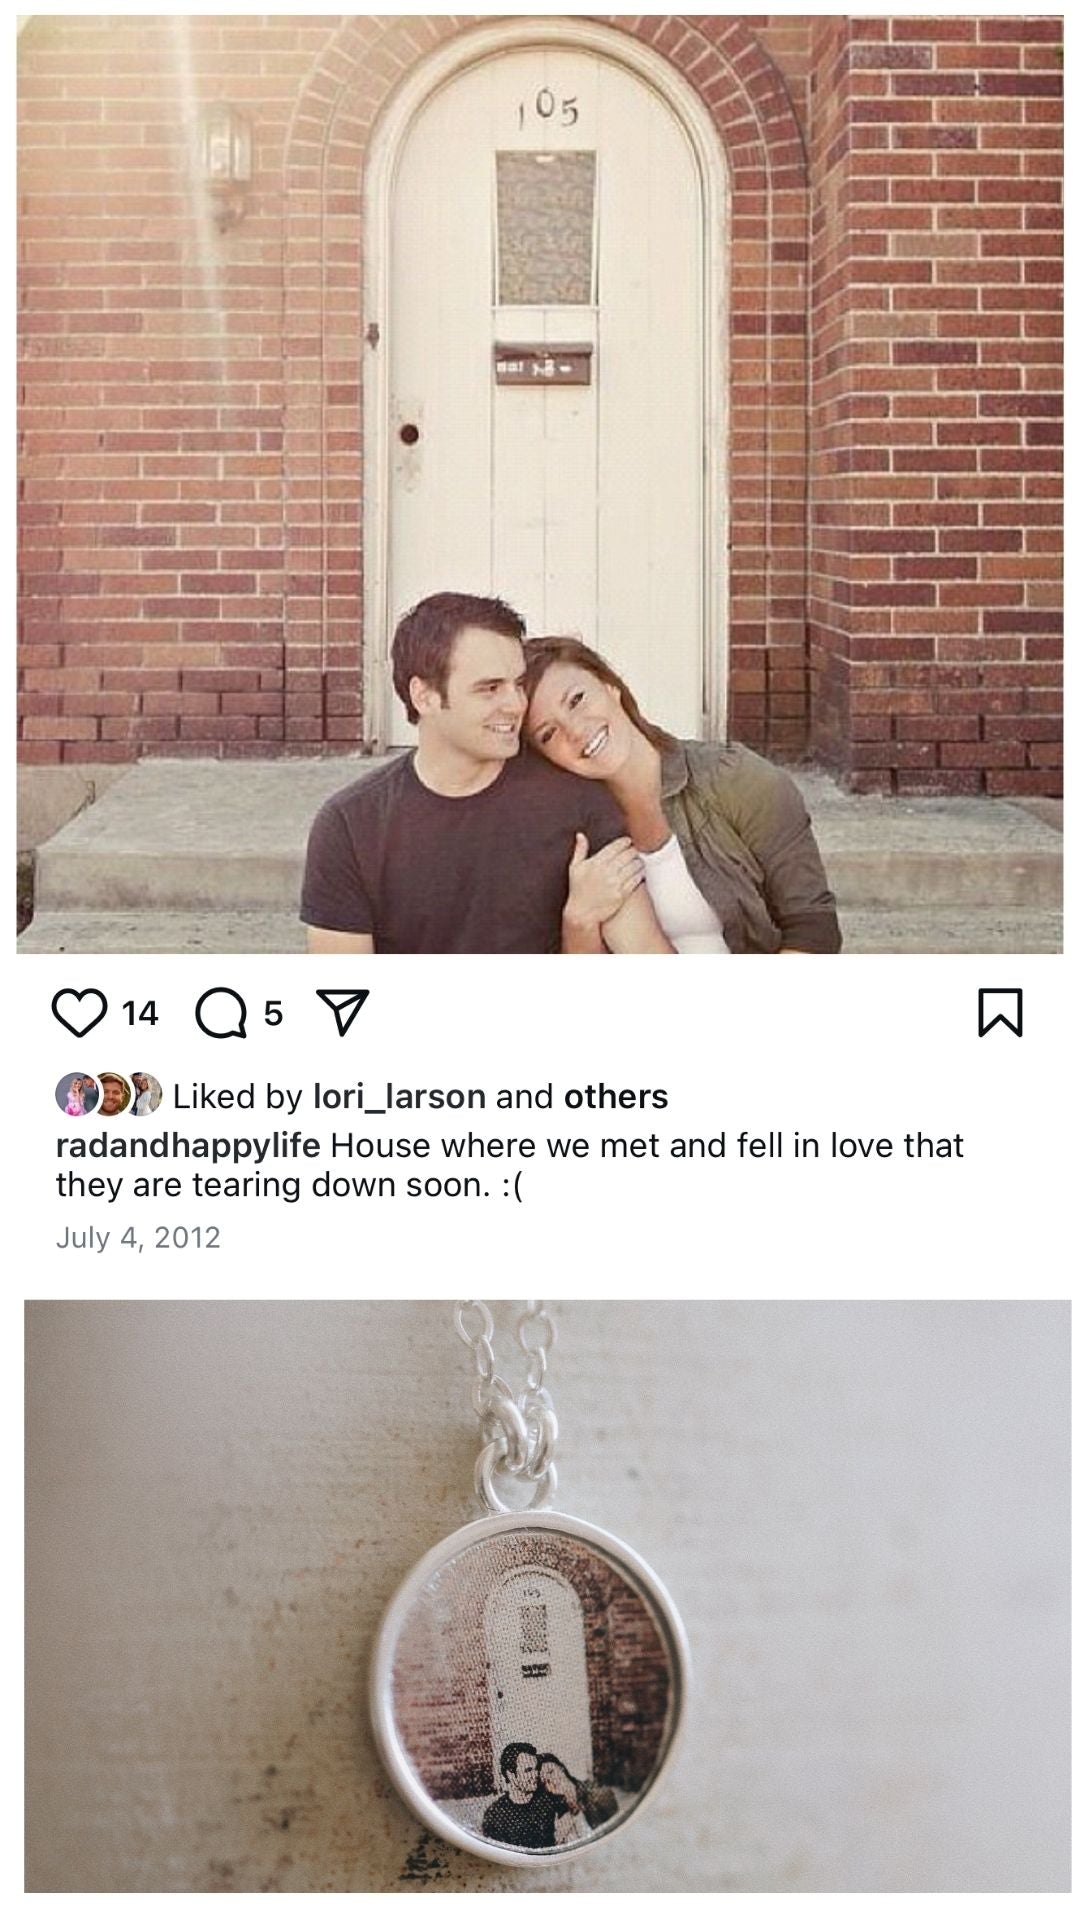Click the first liker avatar
Viewport: 1080px width, 1920px height.
pyautogui.click(x=73, y=1096)
